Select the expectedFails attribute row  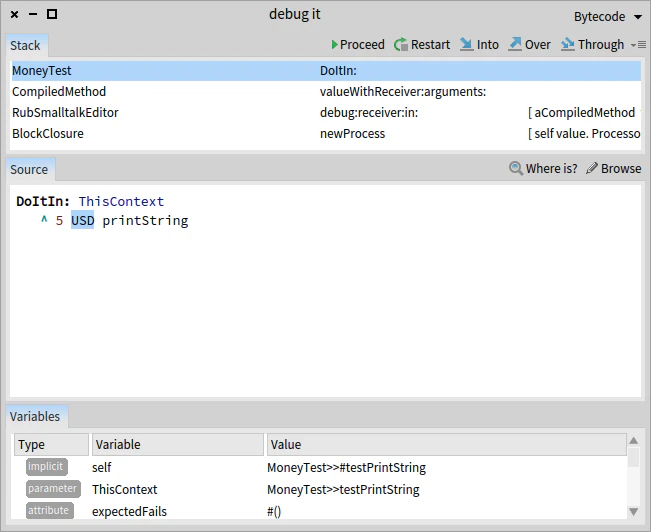[x=319, y=511]
